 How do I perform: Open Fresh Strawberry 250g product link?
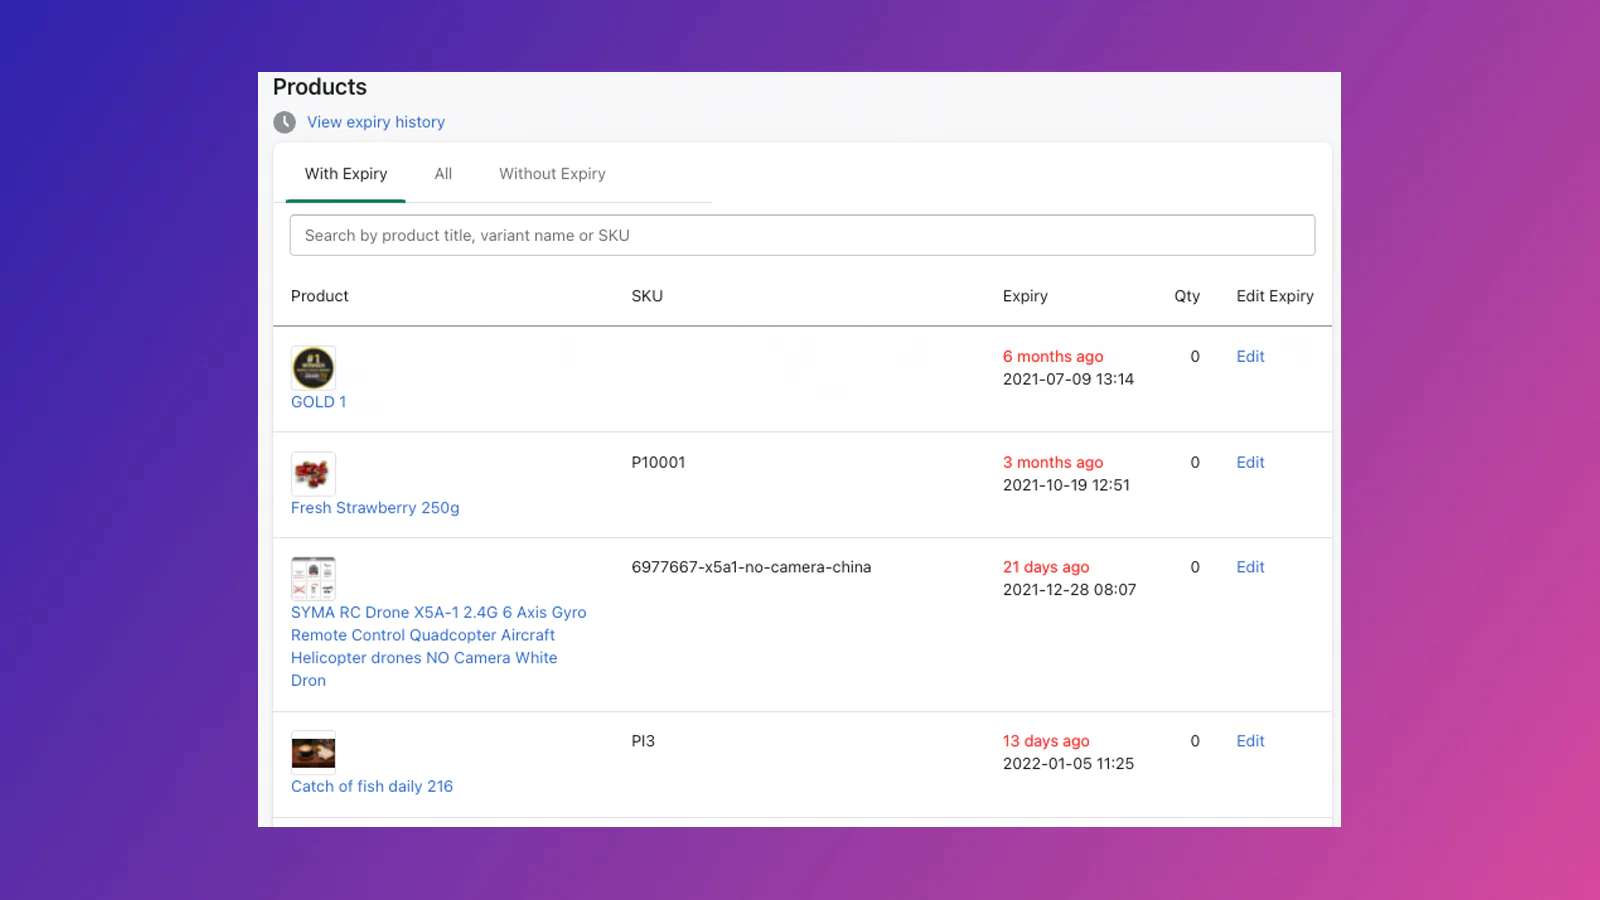click(375, 508)
